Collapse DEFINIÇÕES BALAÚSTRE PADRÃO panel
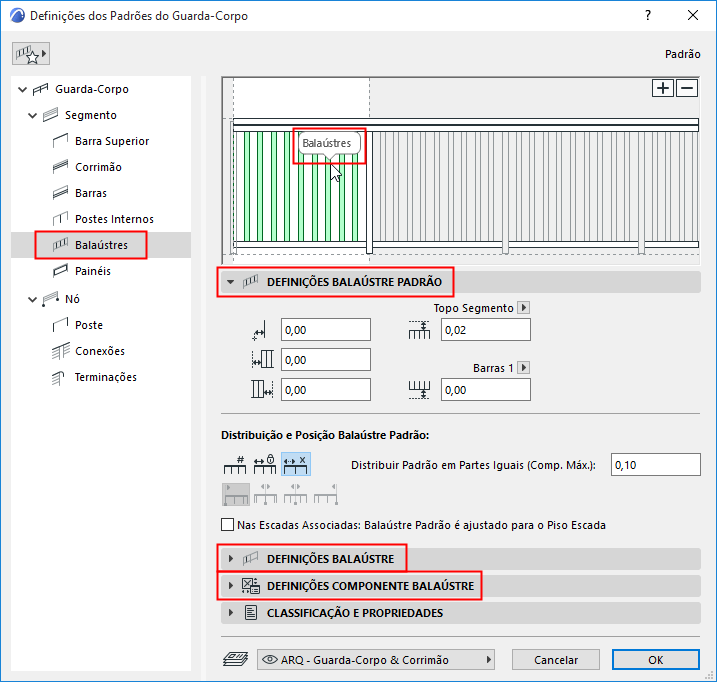Screen dimensions: 717x682 click(230, 282)
